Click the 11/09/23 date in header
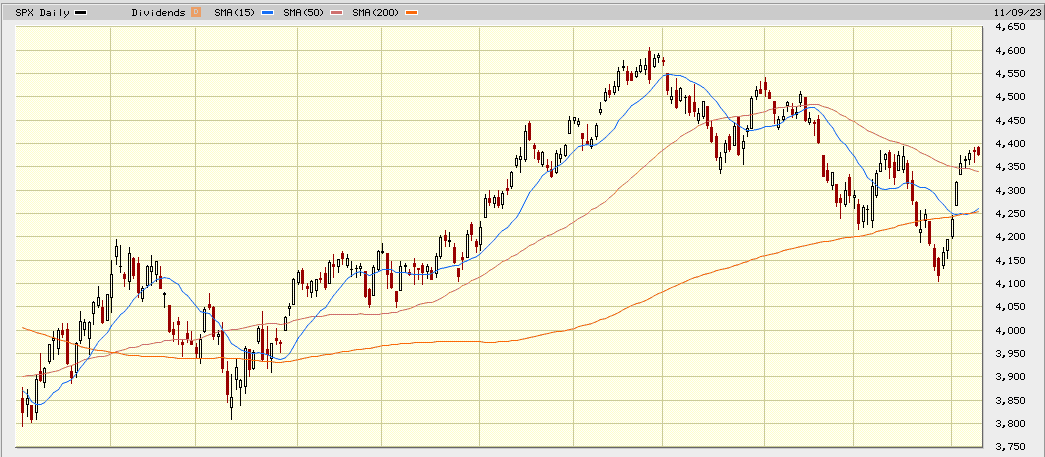Screen dimensions: 1045x457 (x=1016, y=11)
